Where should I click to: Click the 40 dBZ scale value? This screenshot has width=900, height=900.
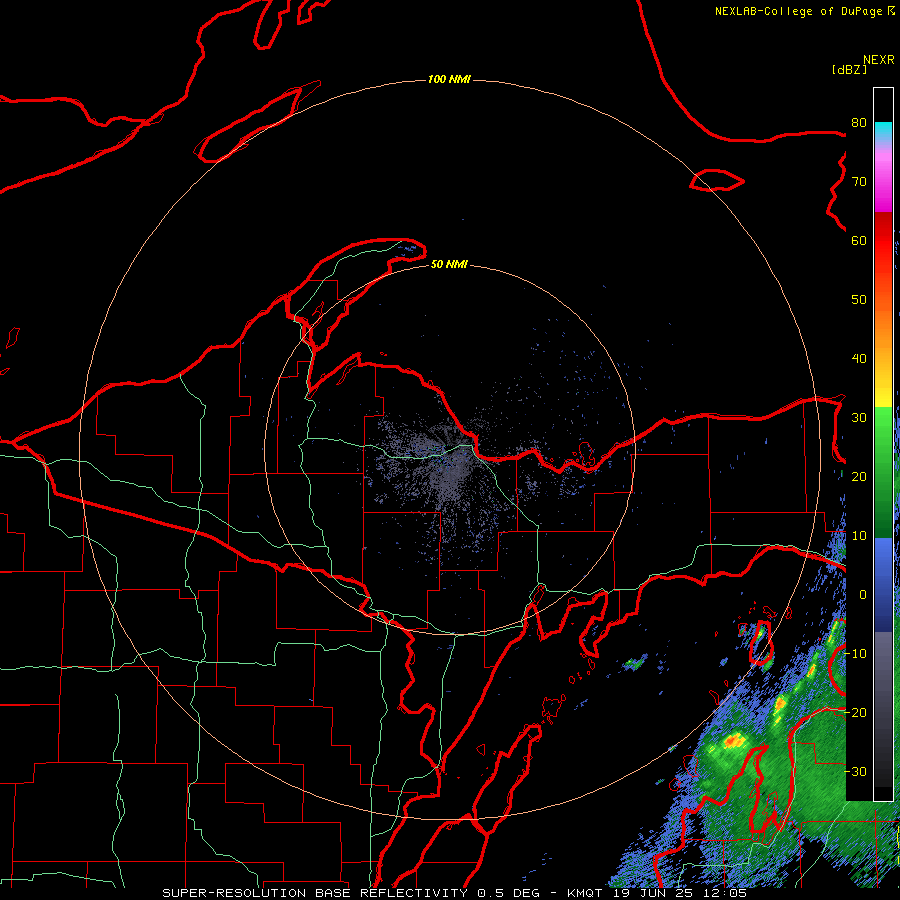tap(859, 359)
